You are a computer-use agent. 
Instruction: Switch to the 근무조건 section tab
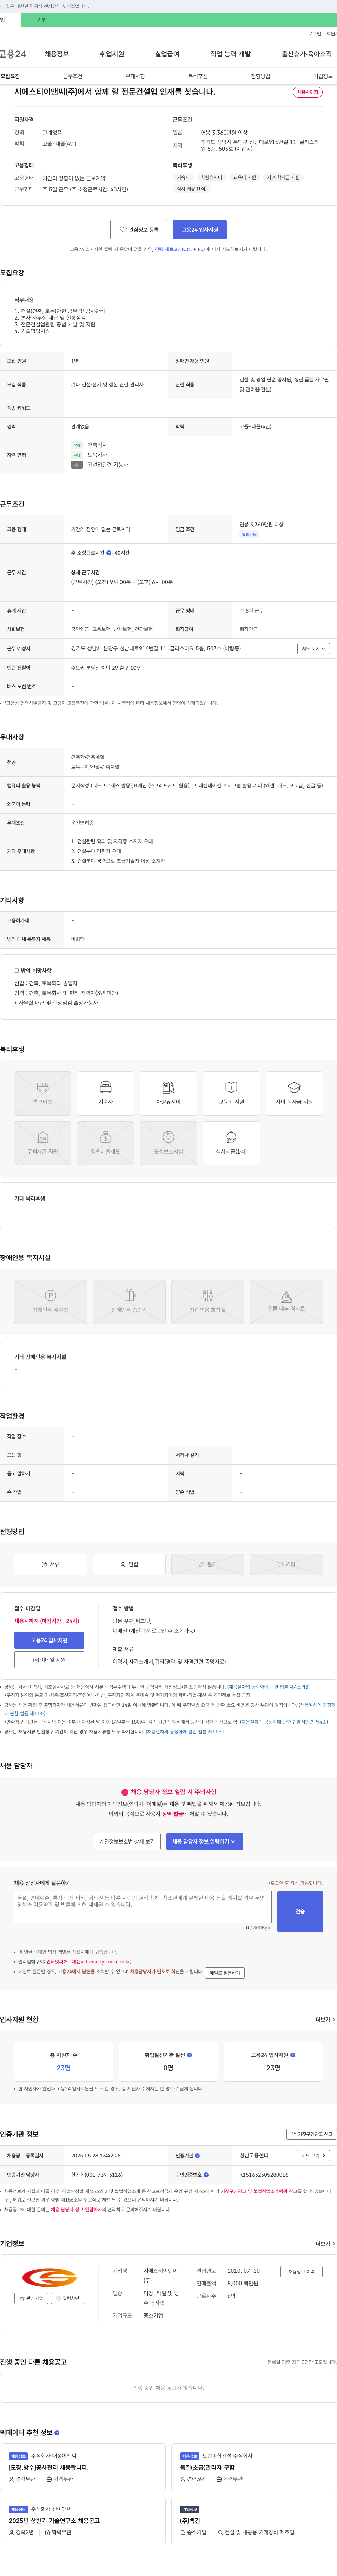point(73,76)
